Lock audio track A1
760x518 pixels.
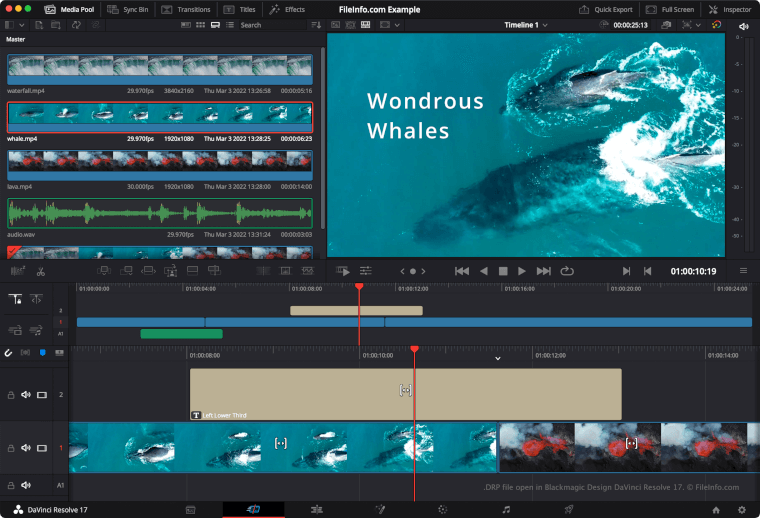click(x=11, y=485)
